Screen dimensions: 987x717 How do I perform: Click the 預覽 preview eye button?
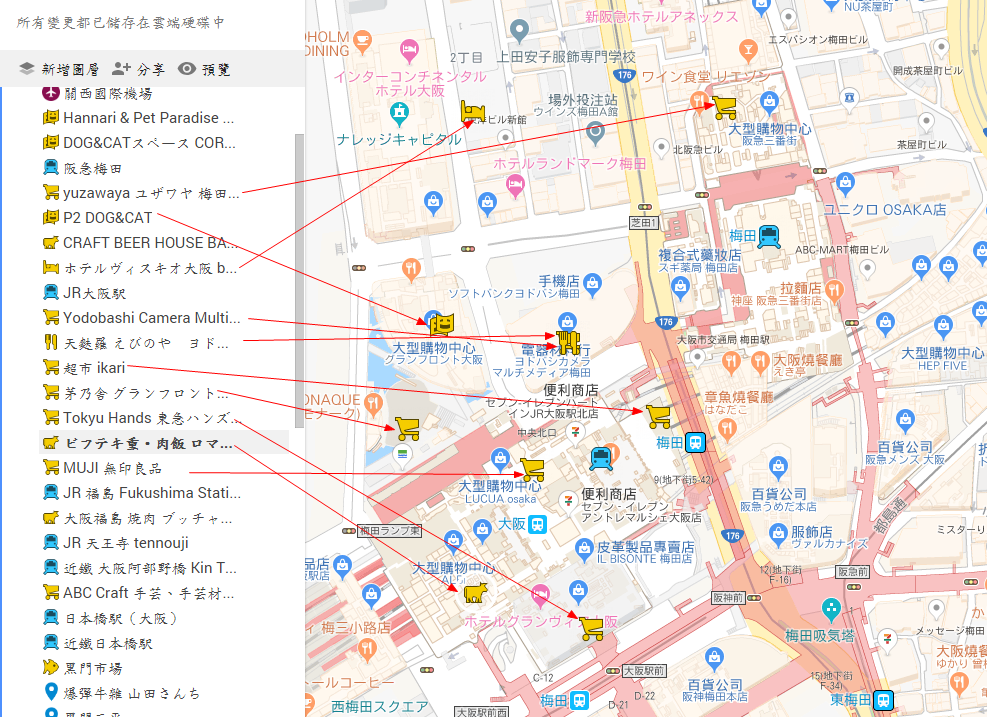204,69
